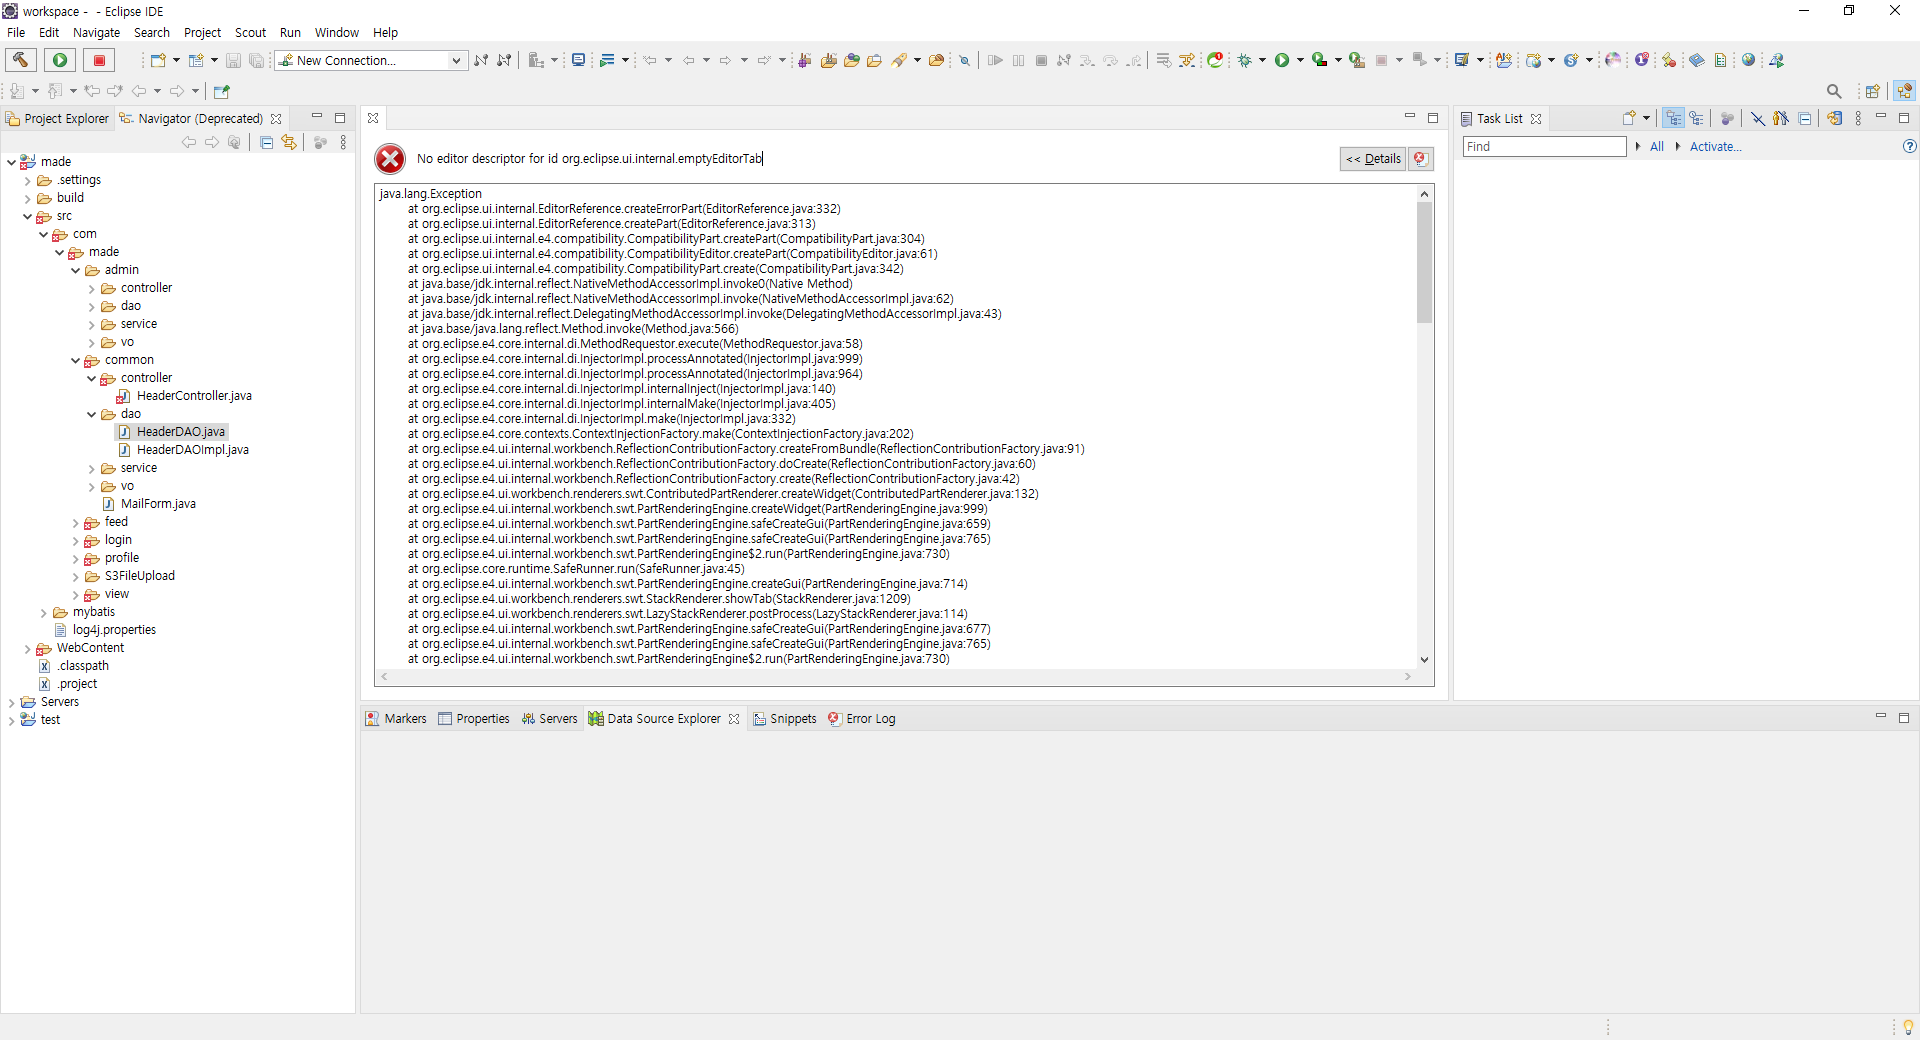This screenshot has height=1040, width=1920.
Task: Expand the .settings folder
Action: click(x=27, y=181)
